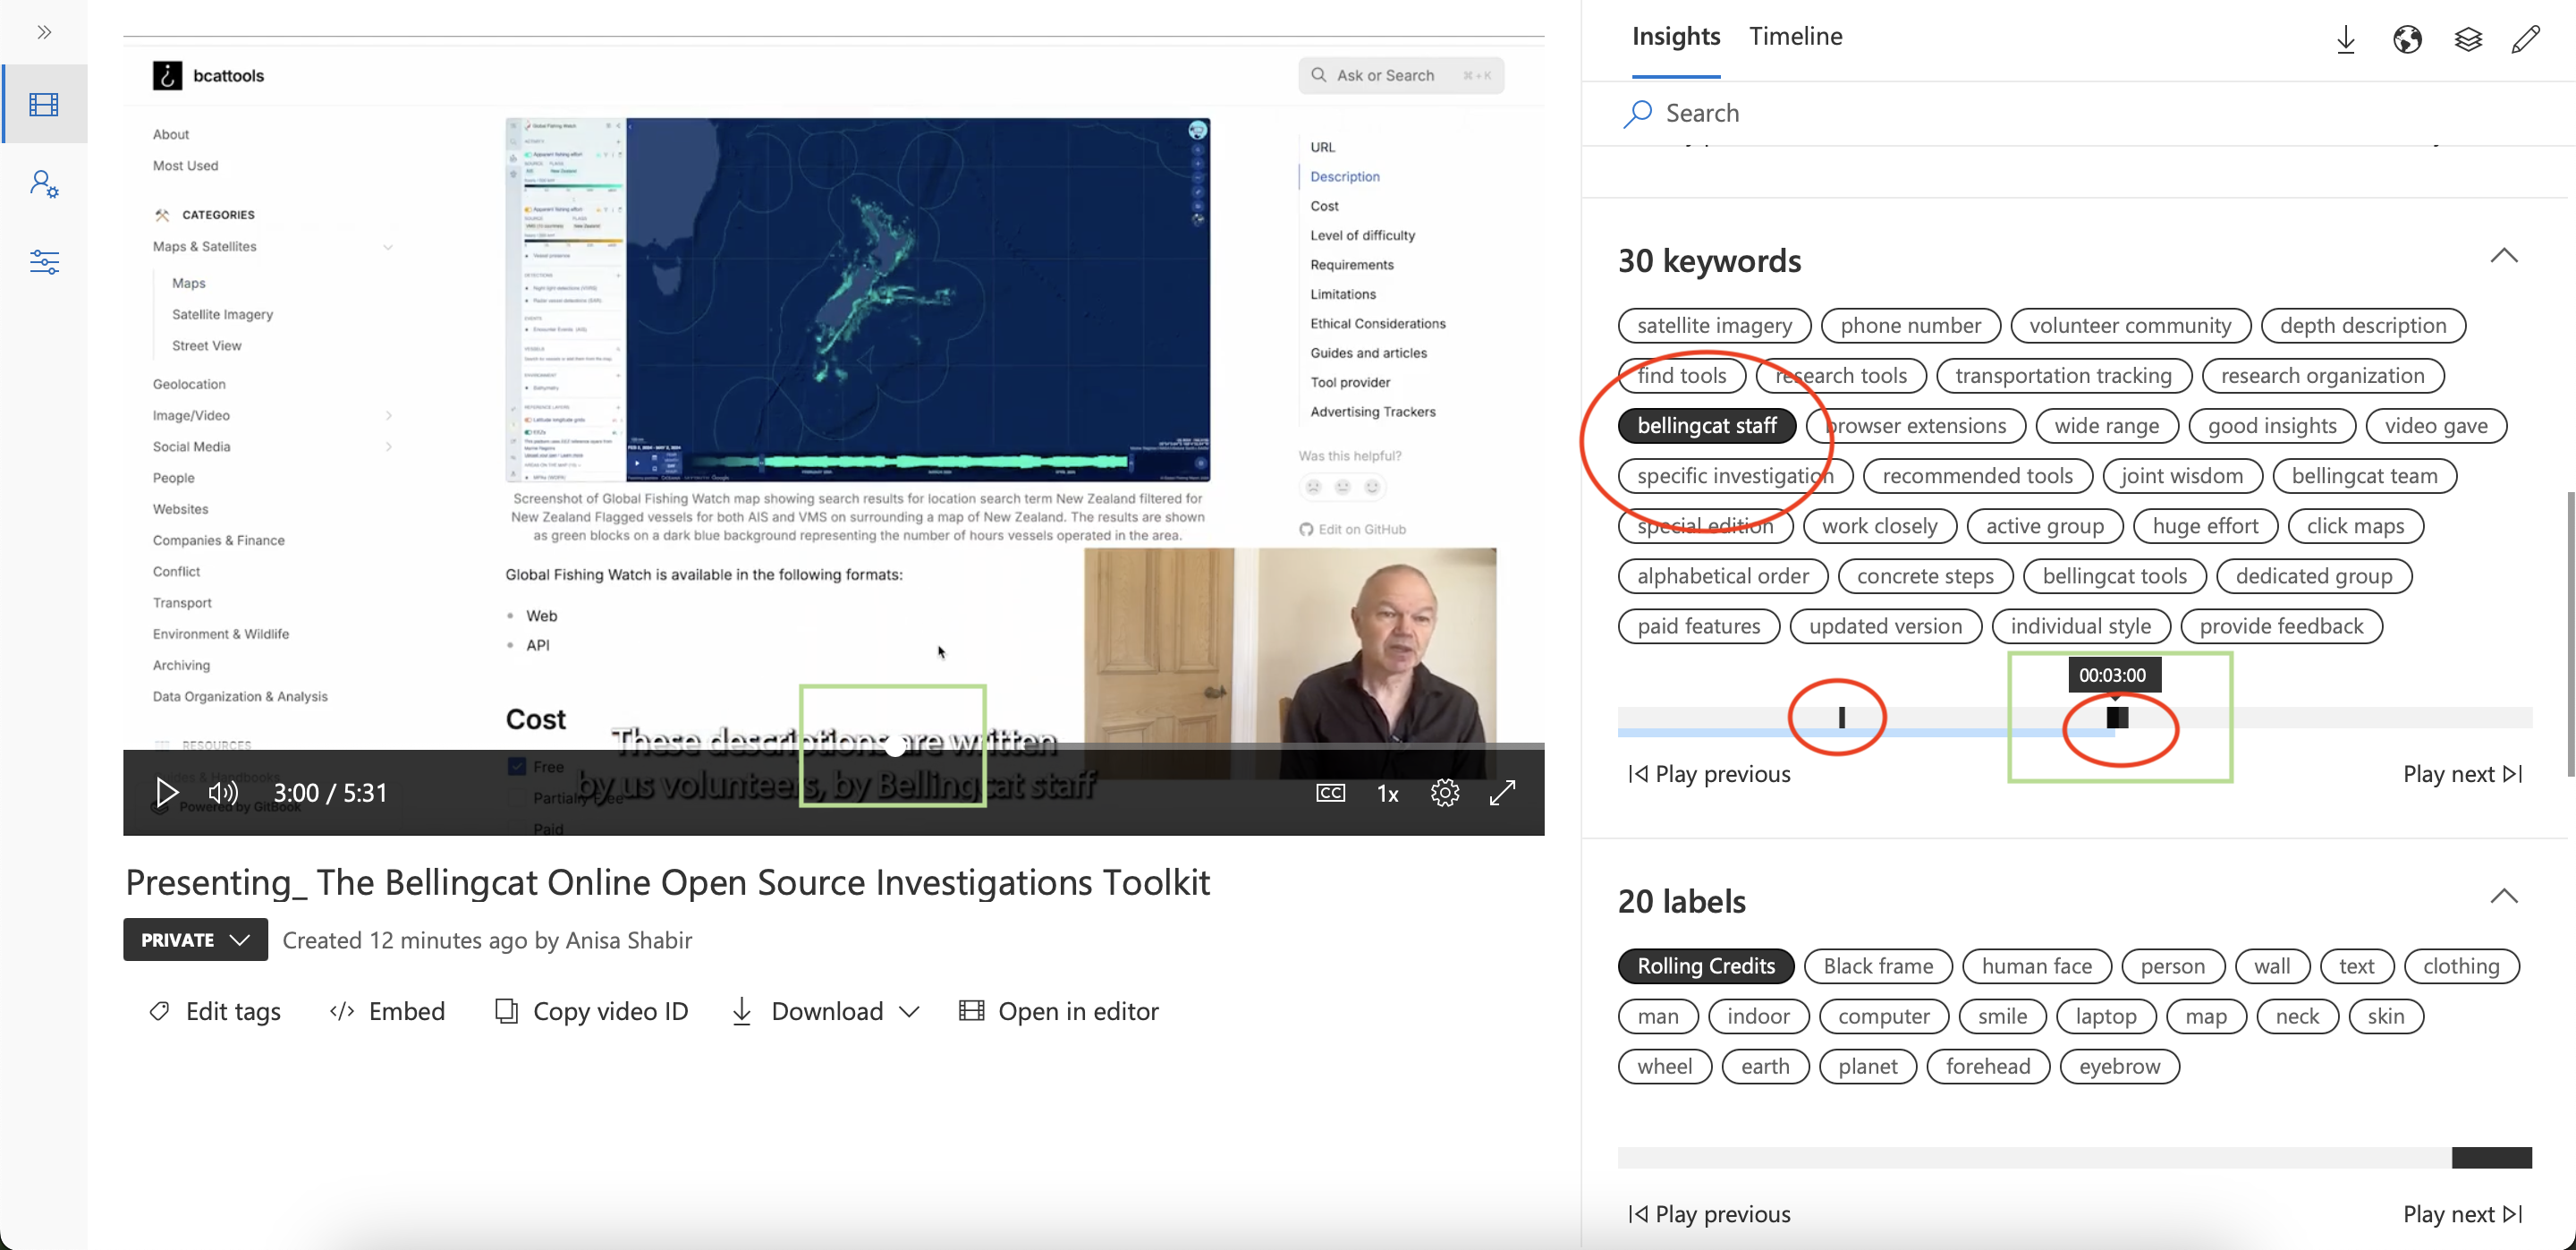
Task: Open account settings sidebar icon
Action: click(x=44, y=184)
